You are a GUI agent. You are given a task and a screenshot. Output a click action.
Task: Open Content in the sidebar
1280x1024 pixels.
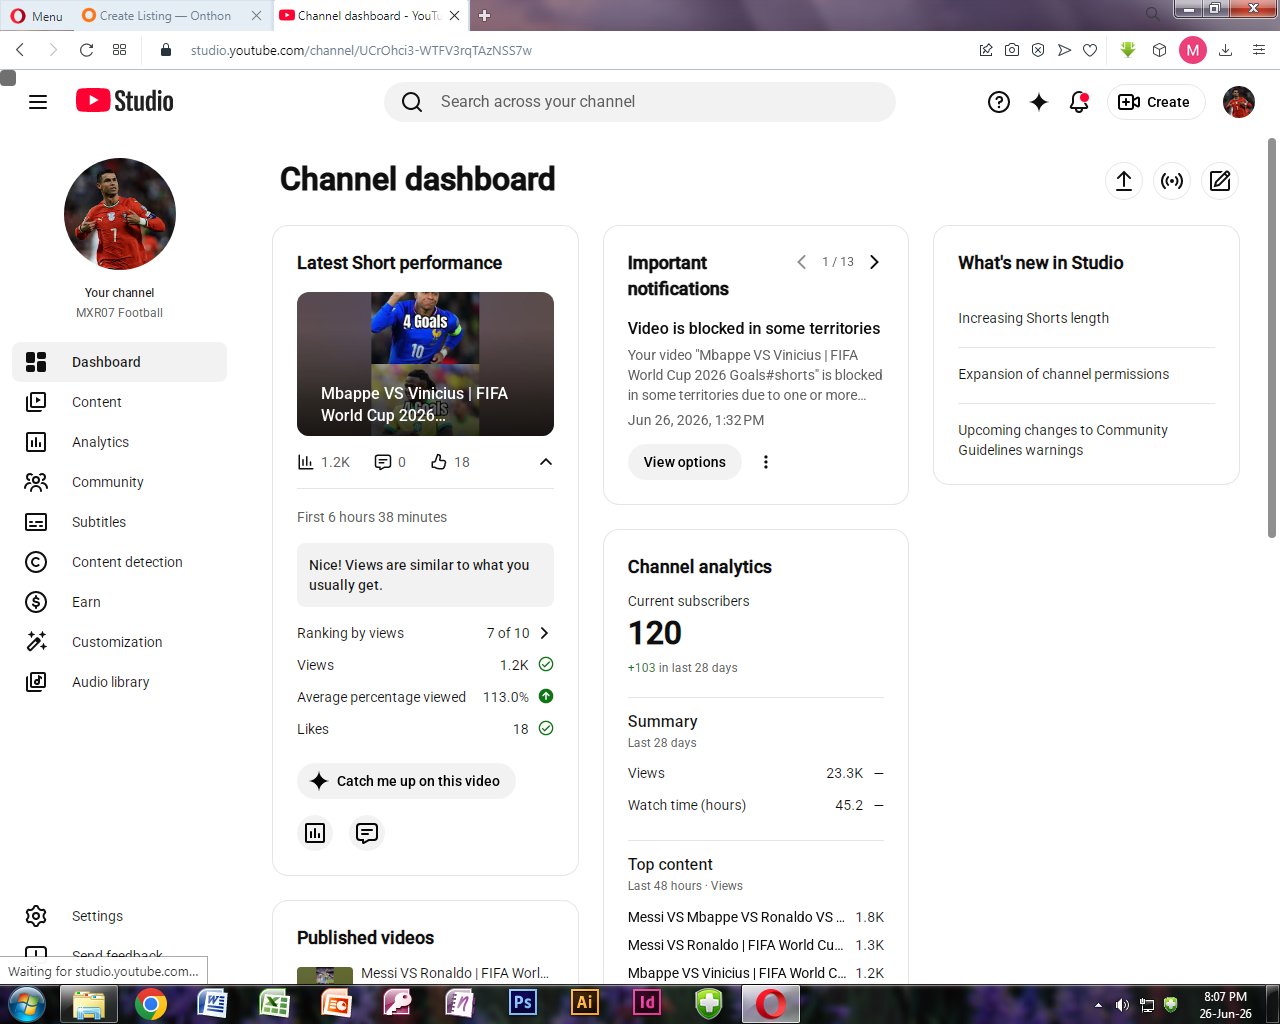120,402
